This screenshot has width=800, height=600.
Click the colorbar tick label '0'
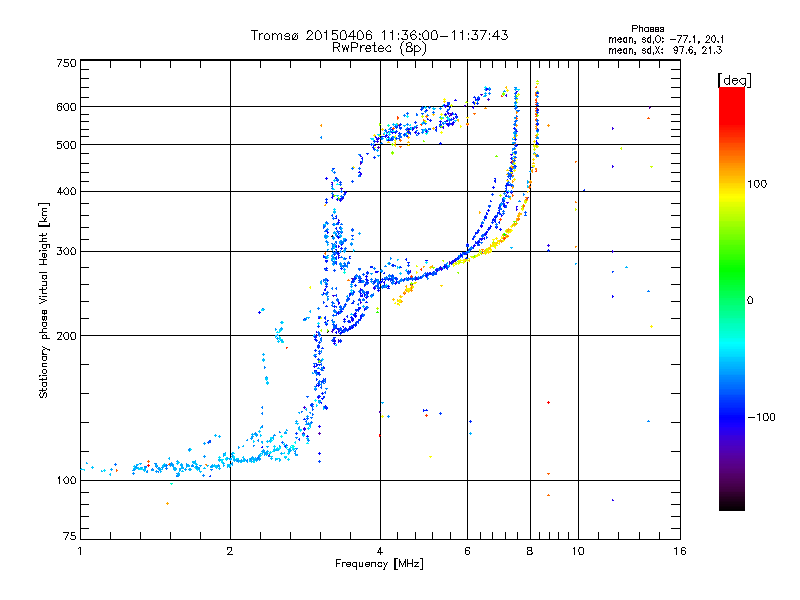[749, 301]
